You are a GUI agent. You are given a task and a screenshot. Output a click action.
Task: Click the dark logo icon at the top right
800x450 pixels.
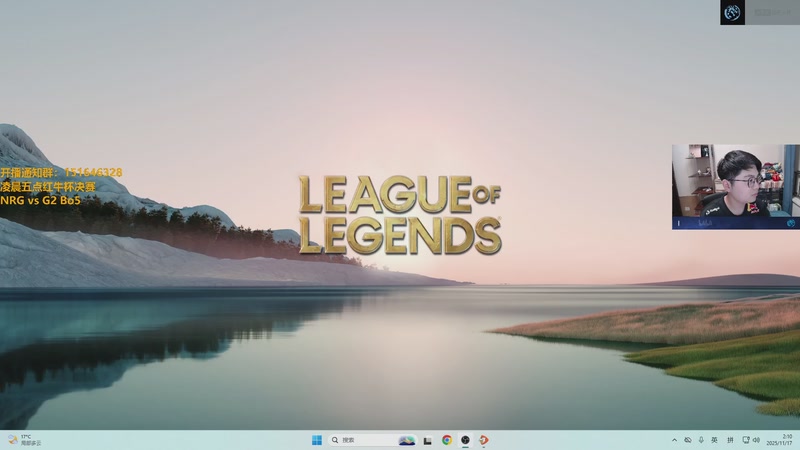pos(732,12)
